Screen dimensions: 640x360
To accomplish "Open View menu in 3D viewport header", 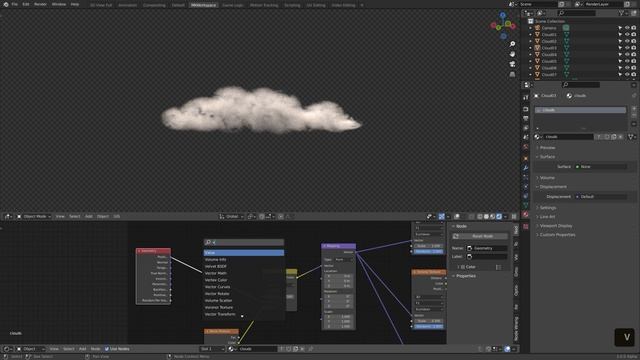I will tap(60, 216).
